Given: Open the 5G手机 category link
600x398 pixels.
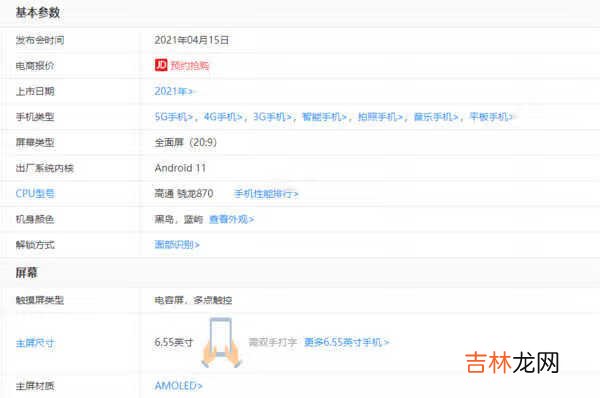Looking at the screenshot, I should pos(174,117).
